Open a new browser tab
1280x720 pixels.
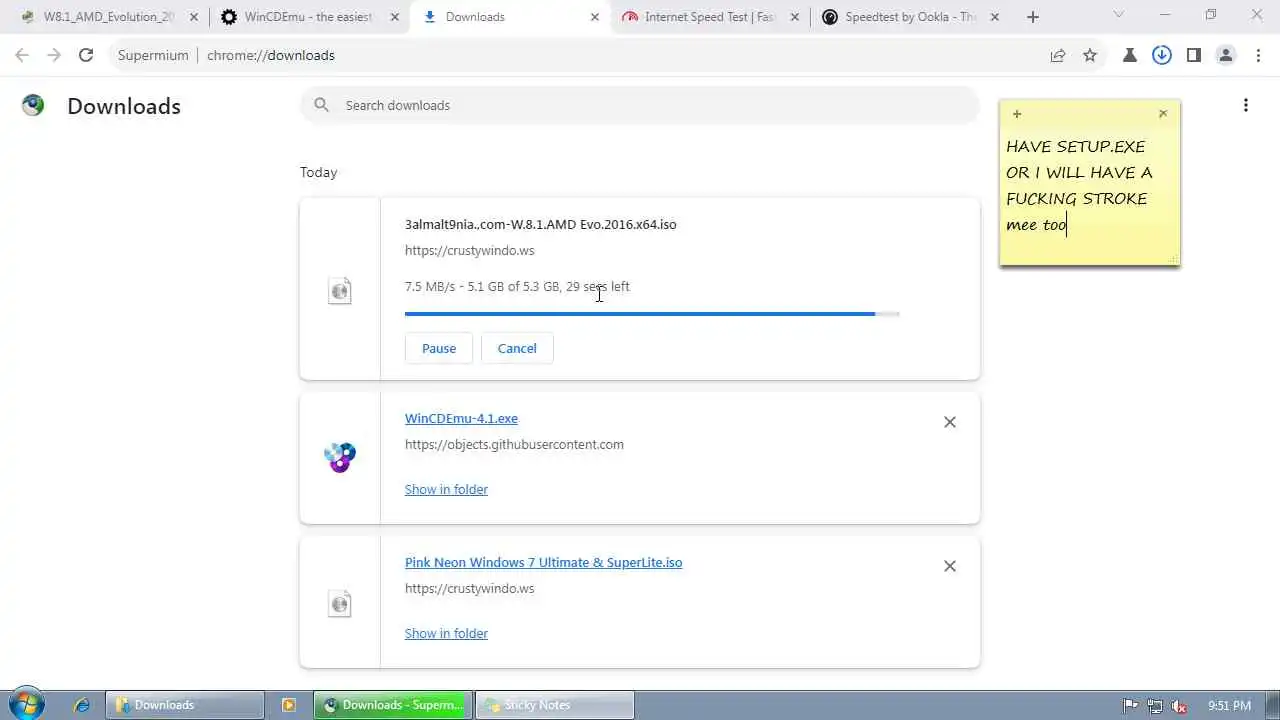click(x=1033, y=17)
